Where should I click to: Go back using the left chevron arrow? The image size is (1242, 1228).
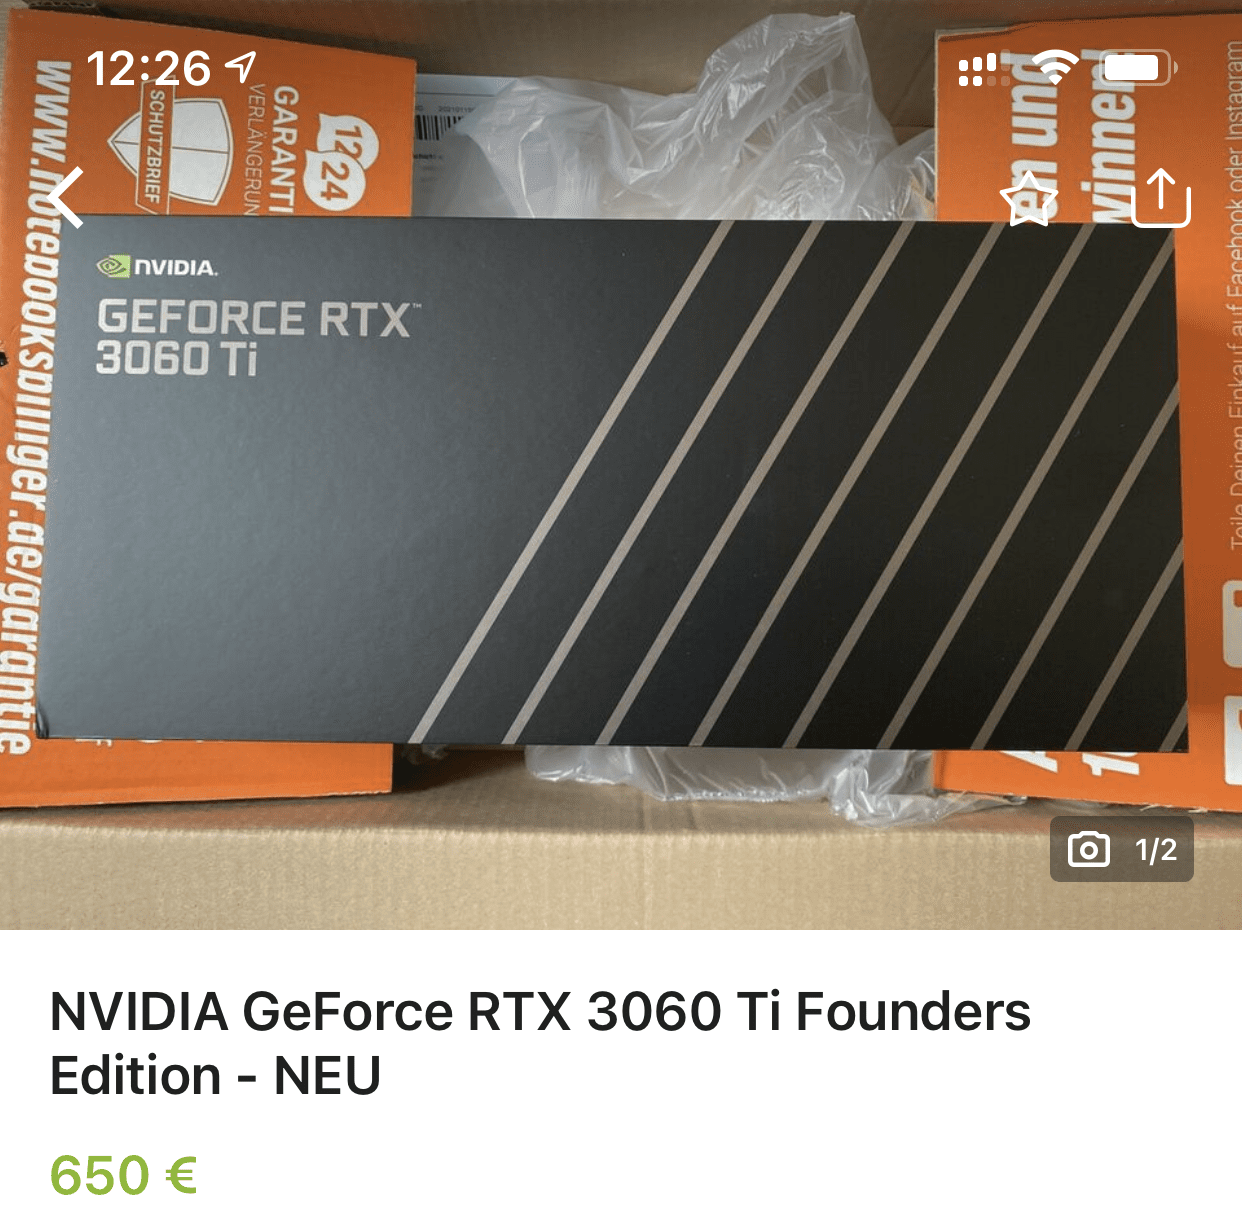click(x=66, y=197)
